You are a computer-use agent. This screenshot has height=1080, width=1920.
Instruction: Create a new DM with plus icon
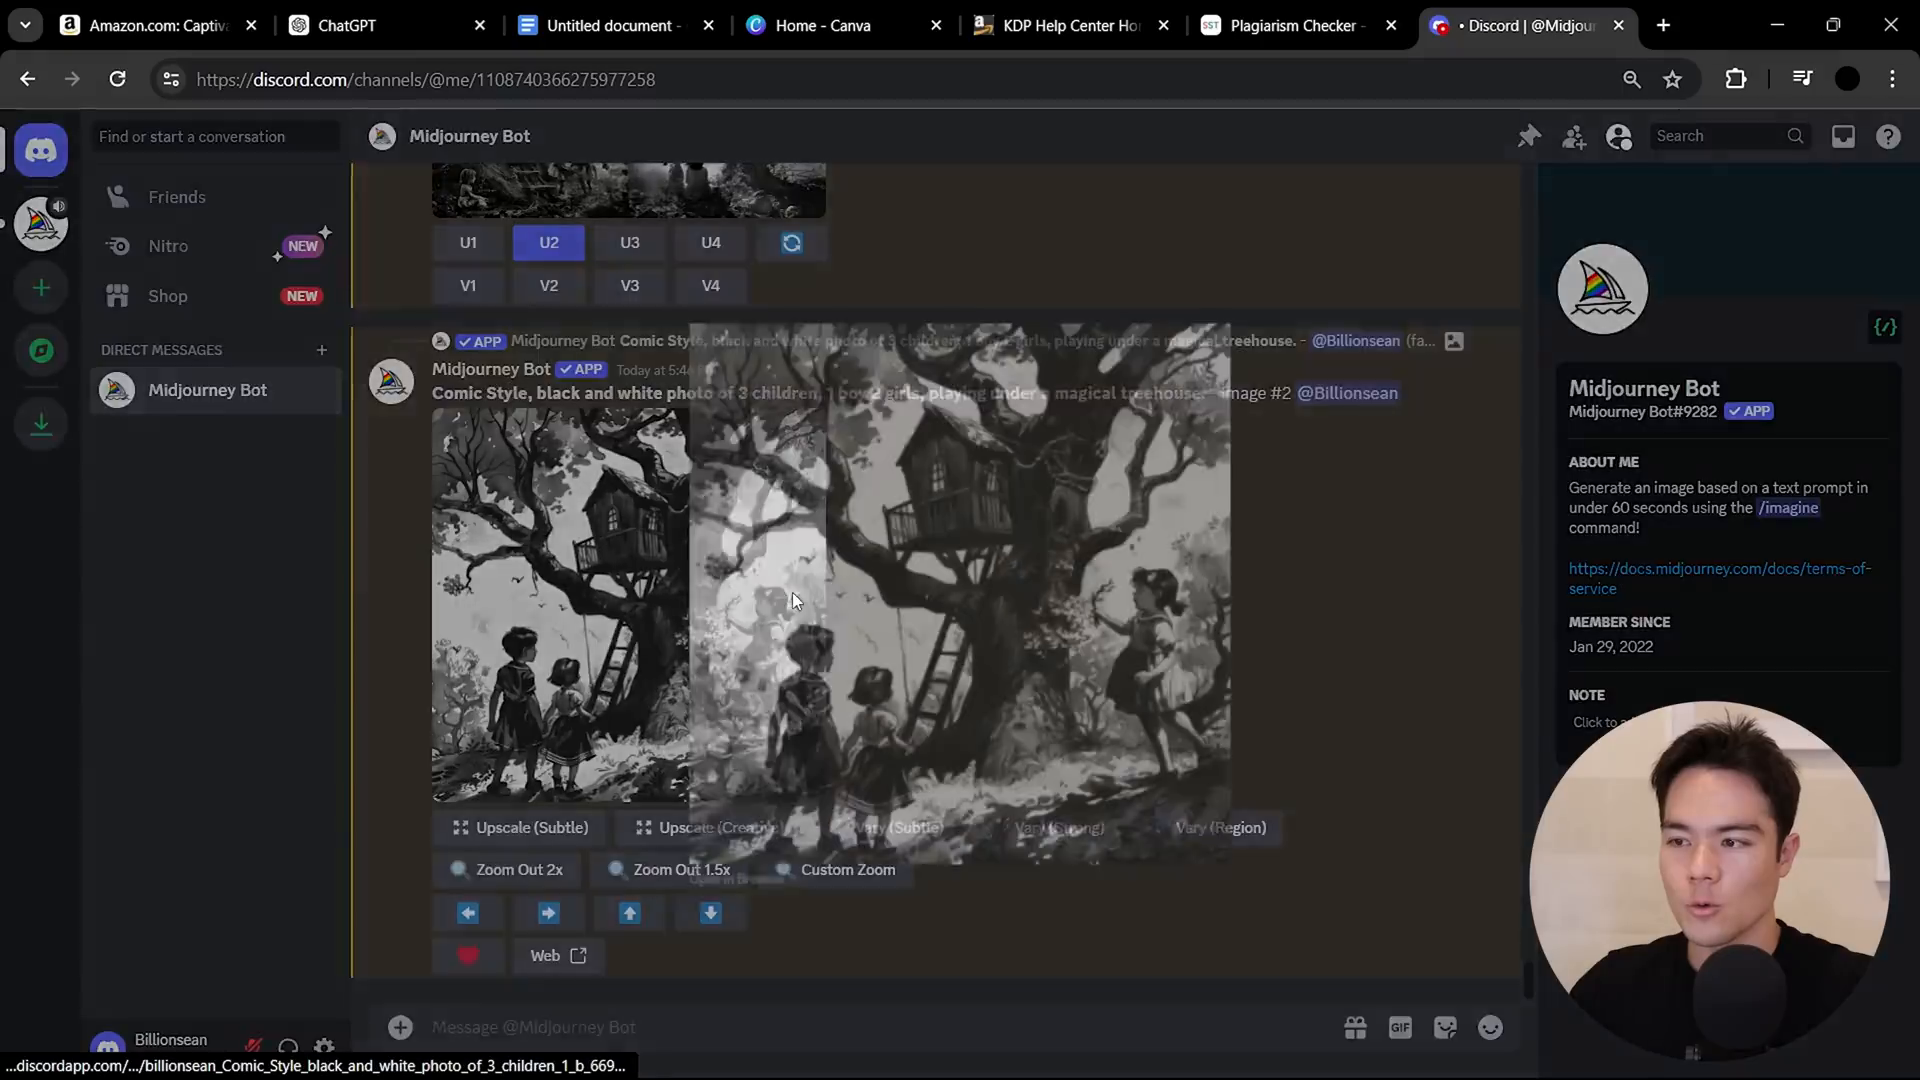[x=321, y=350]
